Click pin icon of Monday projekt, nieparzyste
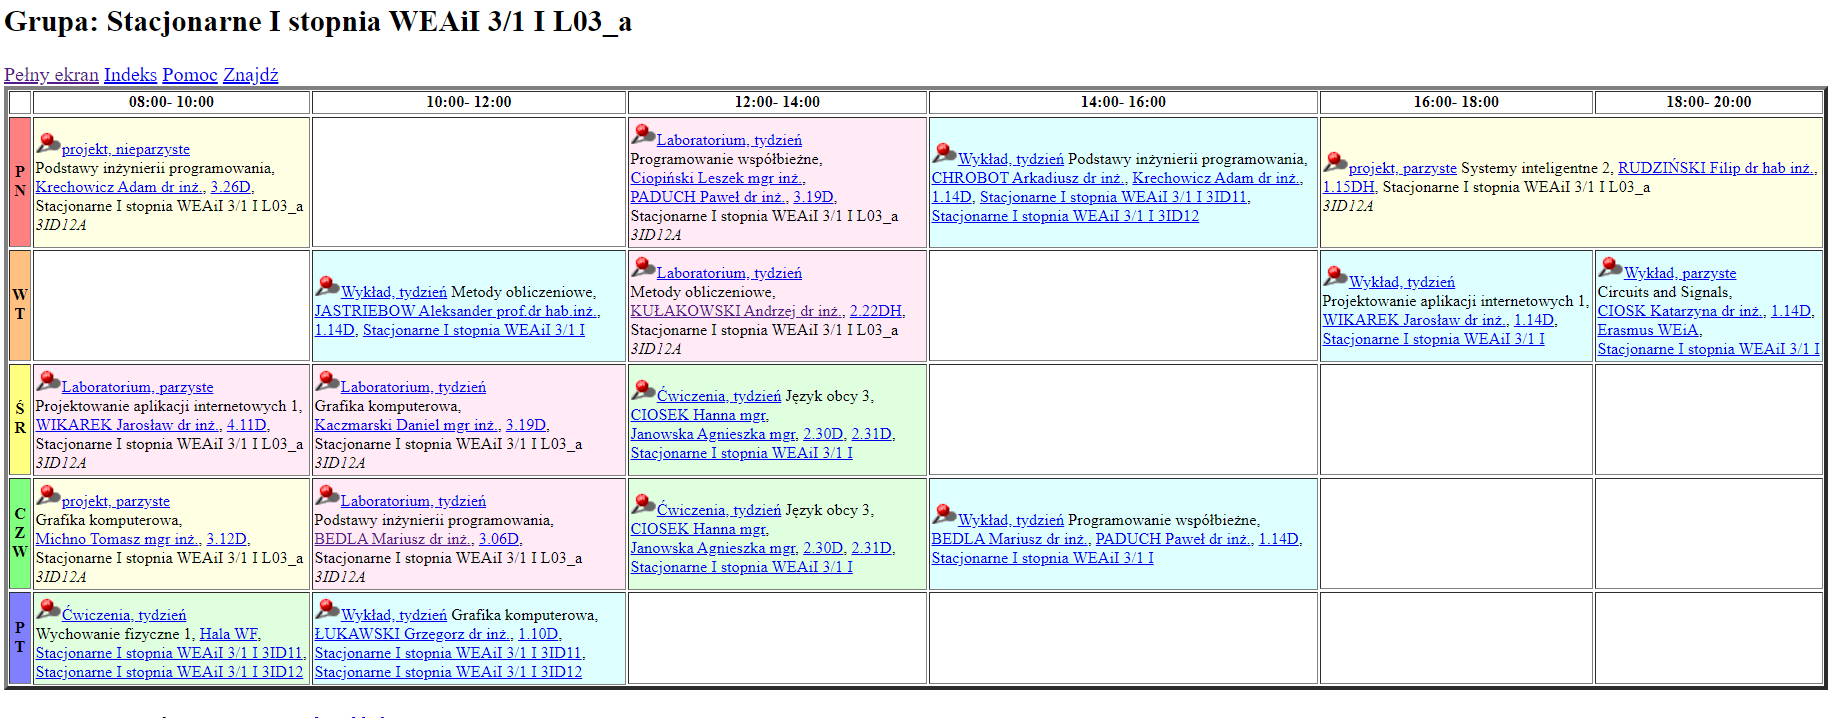The image size is (1836, 718). pyautogui.click(x=48, y=143)
